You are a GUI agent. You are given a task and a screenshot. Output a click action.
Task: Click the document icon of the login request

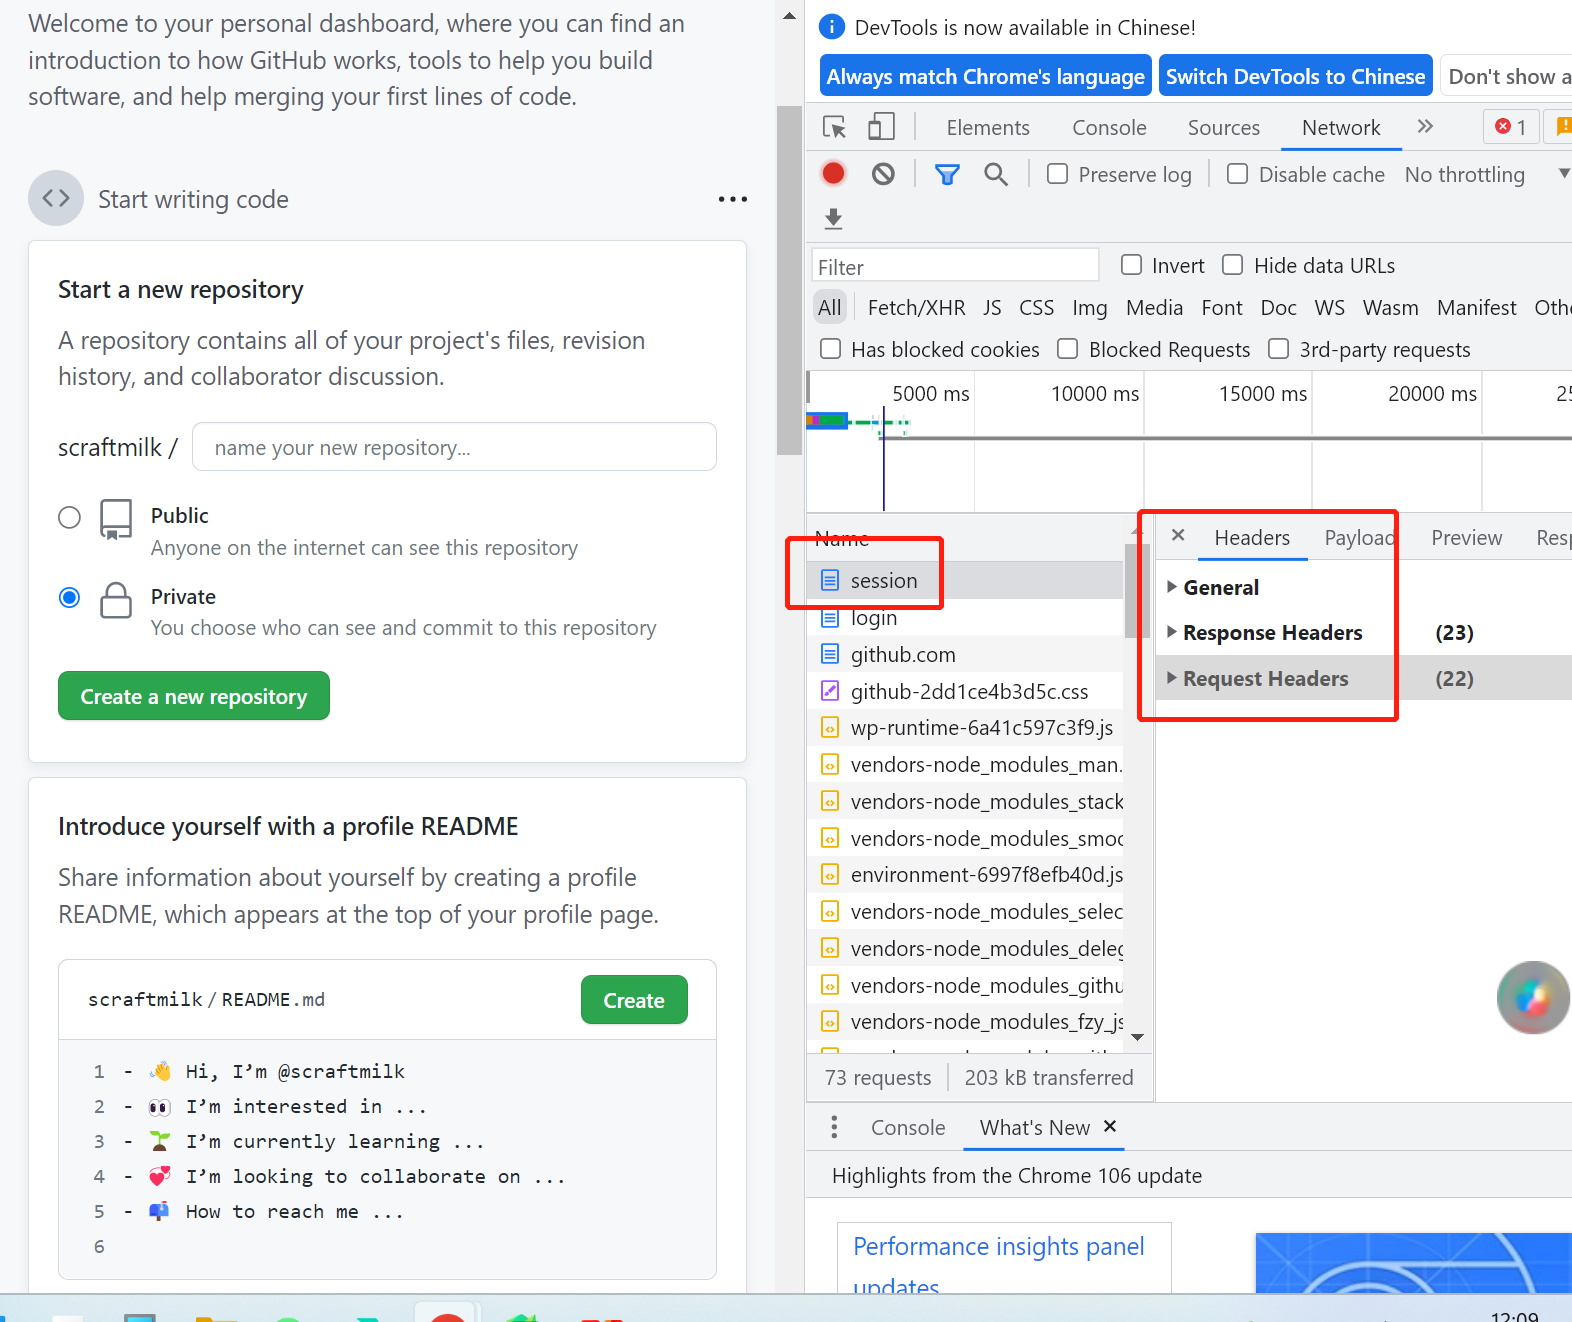830,618
